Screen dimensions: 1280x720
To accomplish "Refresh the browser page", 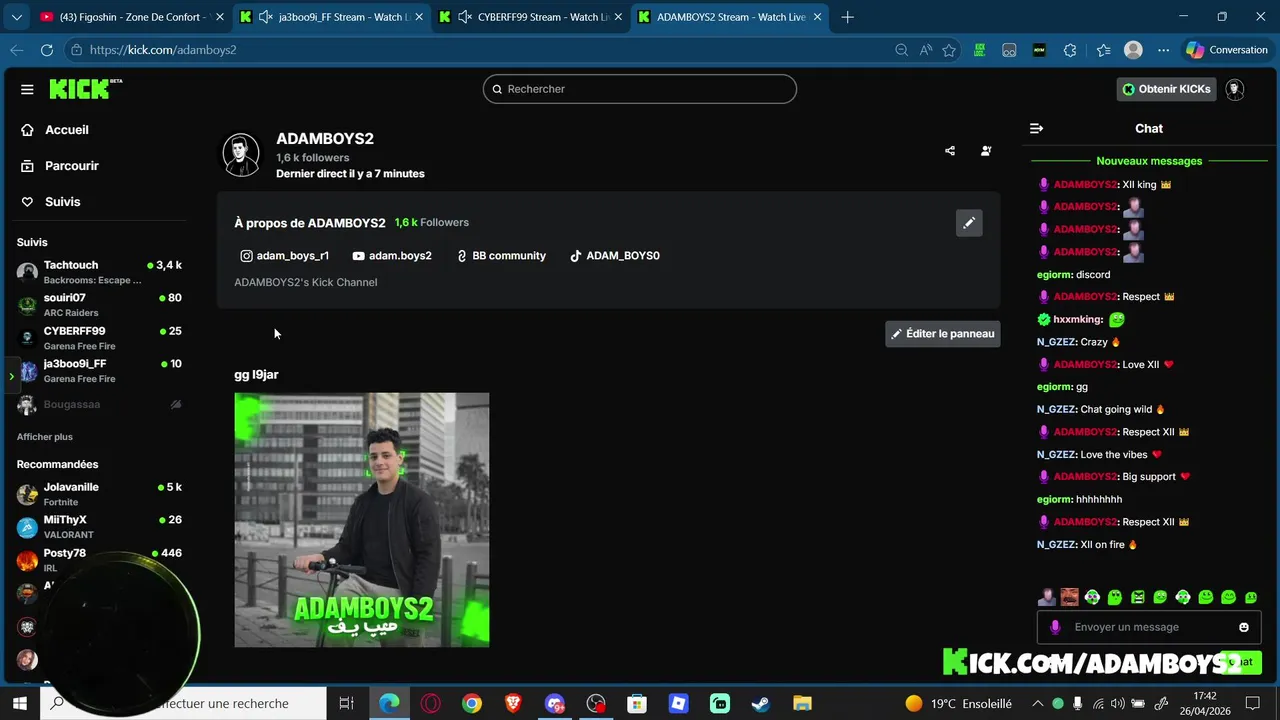I will click(x=47, y=50).
